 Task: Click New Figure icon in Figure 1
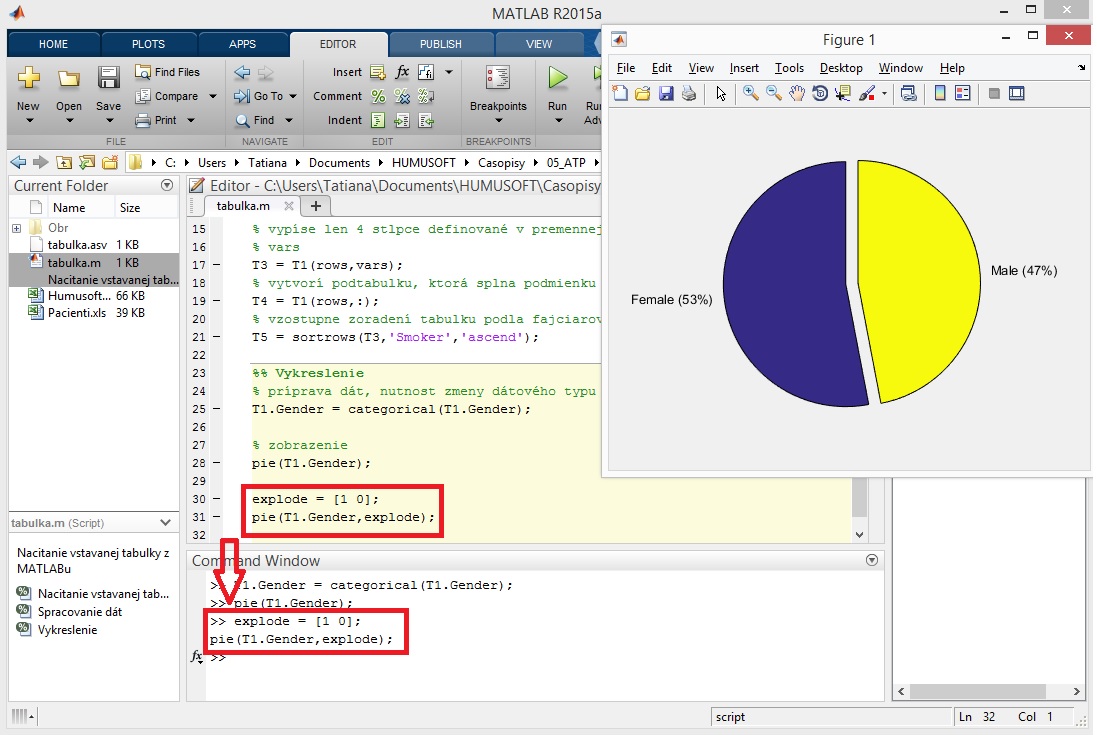tap(620, 93)
